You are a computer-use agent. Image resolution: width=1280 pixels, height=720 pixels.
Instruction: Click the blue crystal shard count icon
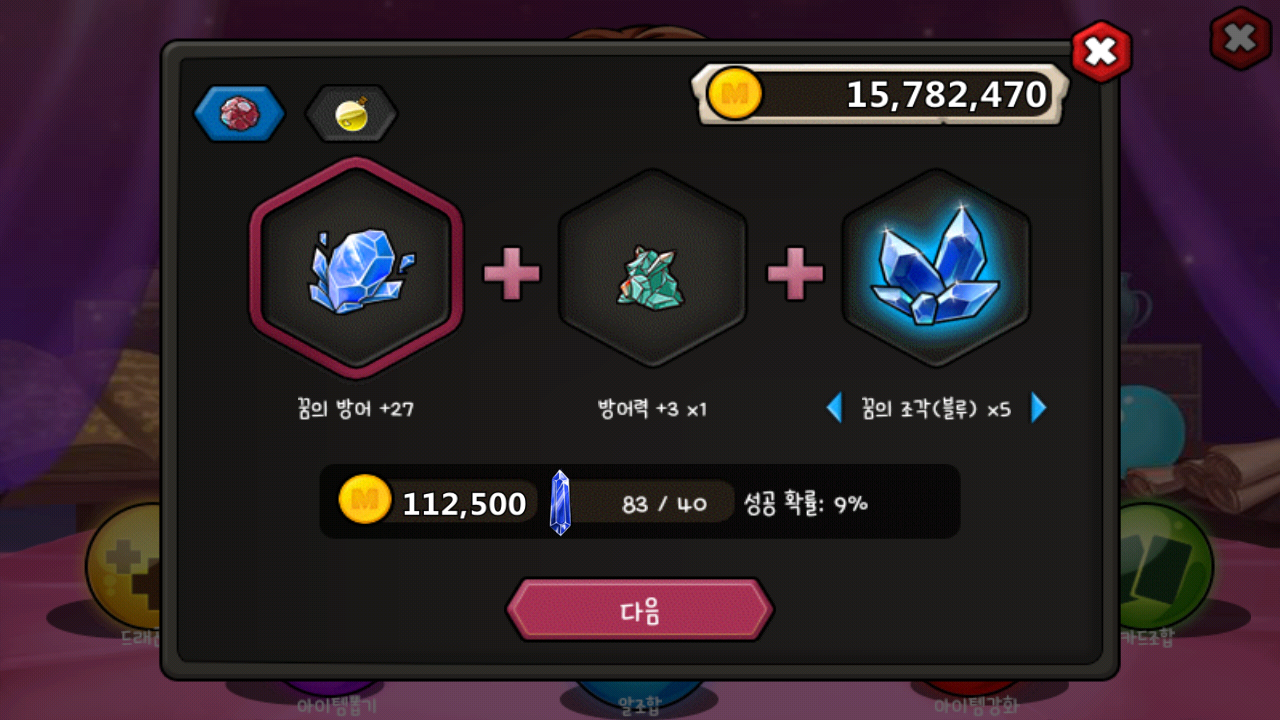click(560, 502)
